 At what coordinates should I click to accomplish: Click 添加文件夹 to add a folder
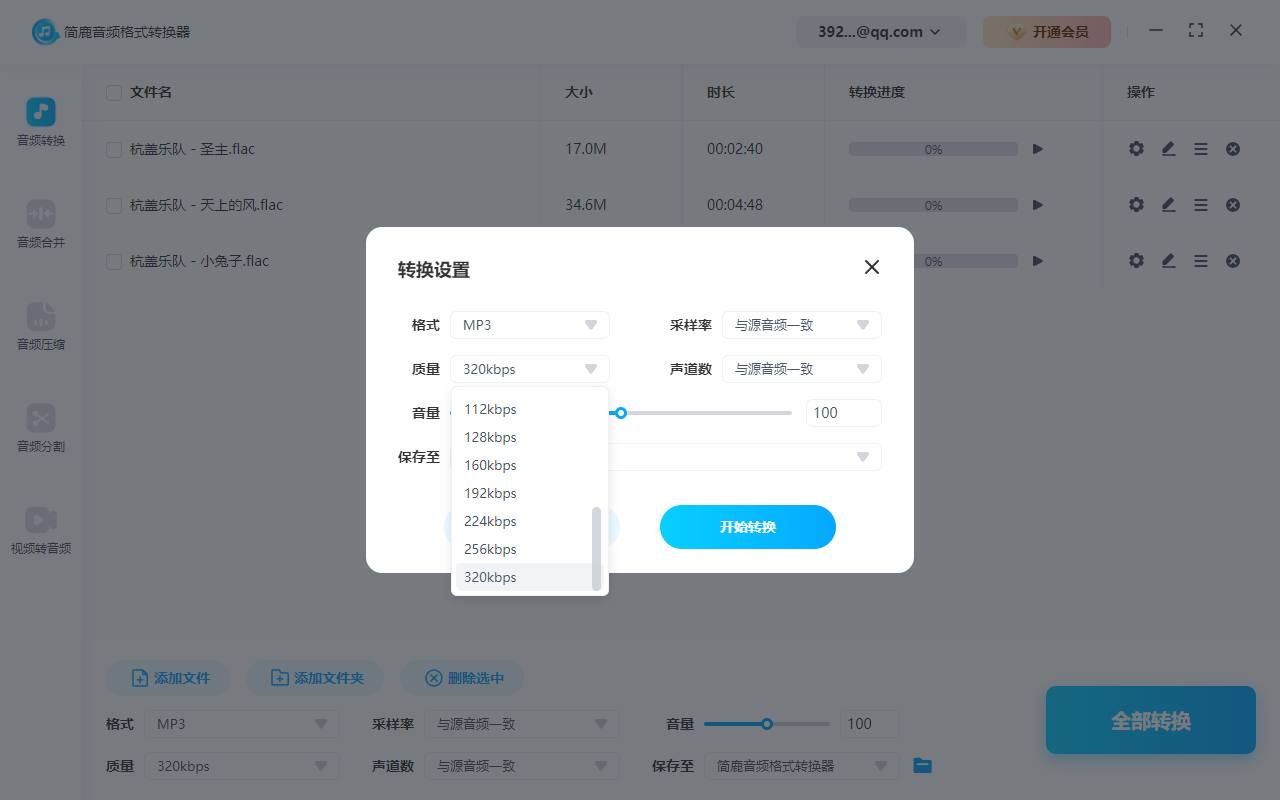(315, 677)
